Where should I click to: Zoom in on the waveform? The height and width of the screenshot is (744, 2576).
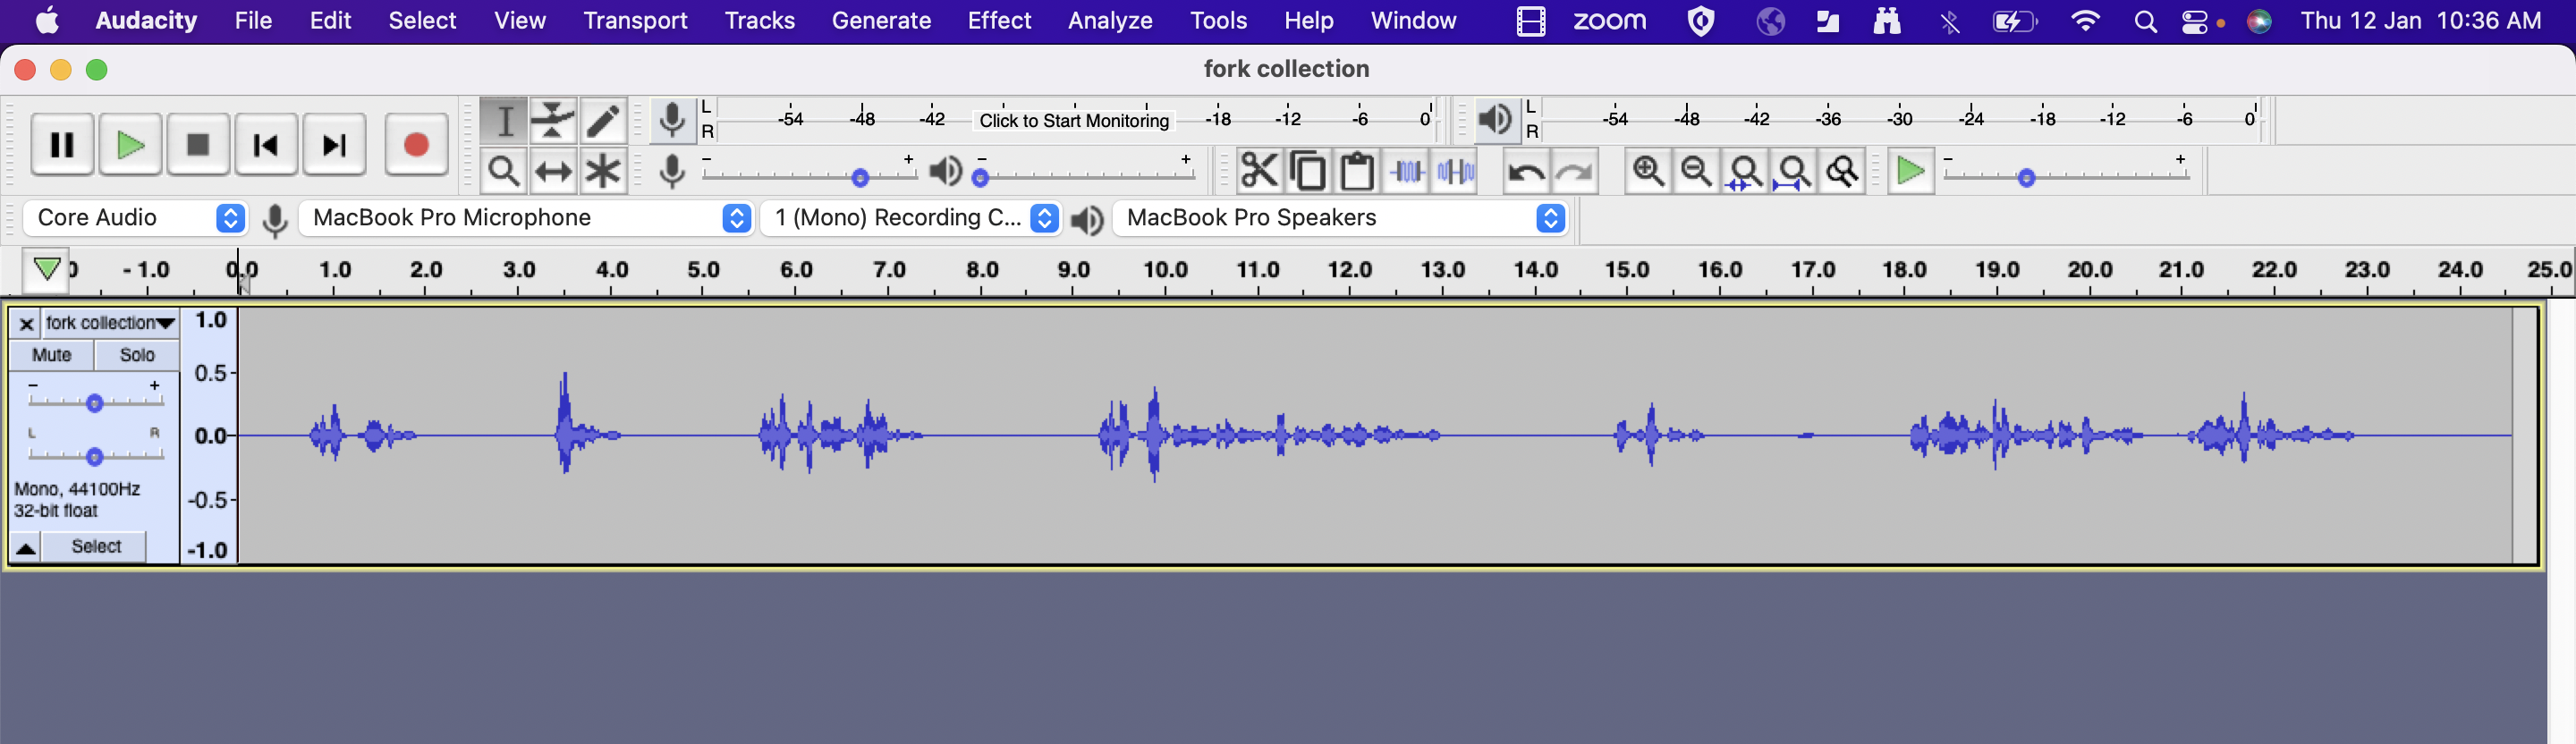(1648, 171)
